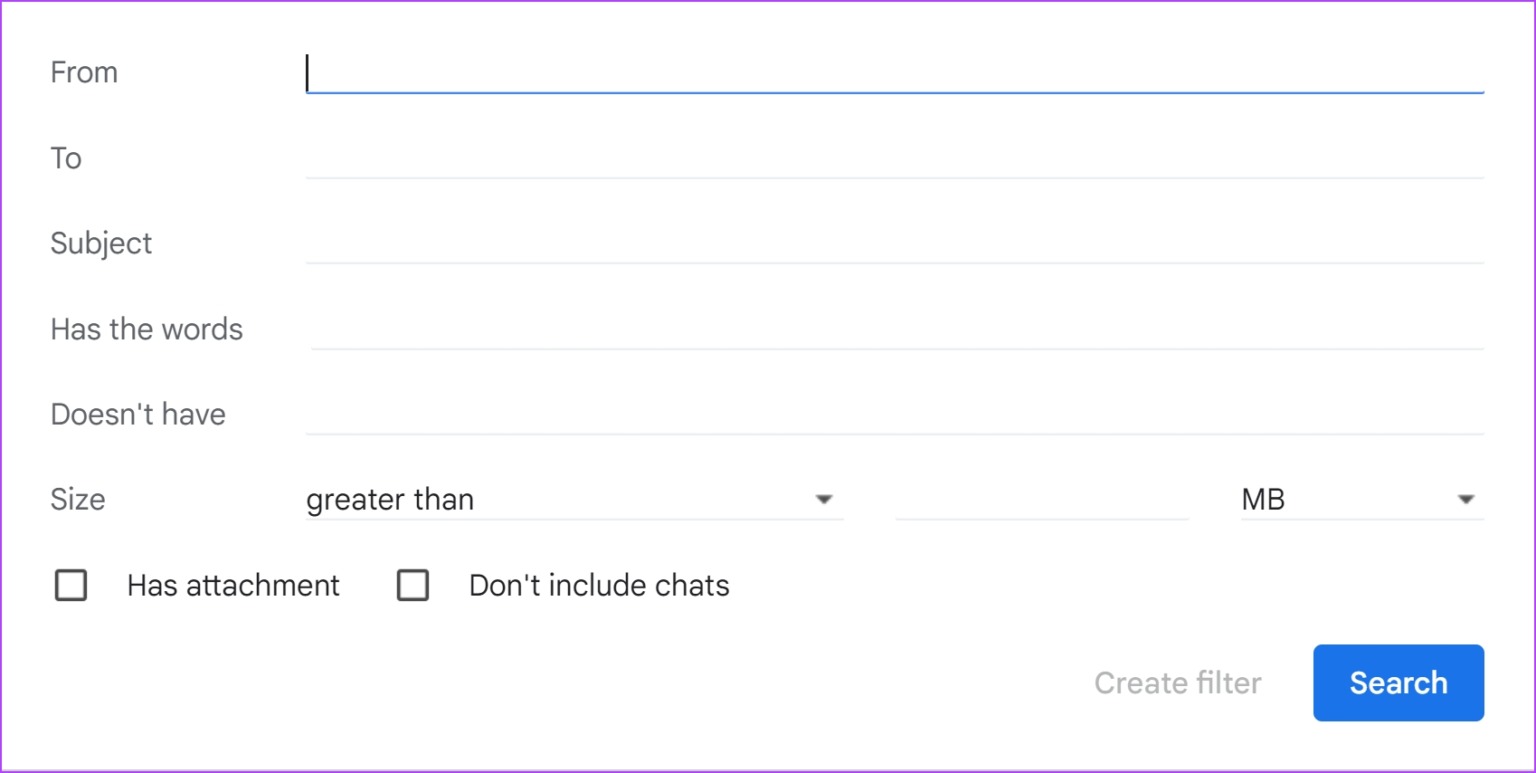This screenshot has width=1536, height=773.
Task: Change the email size unit from MB
Action: tap(1360, 498)
